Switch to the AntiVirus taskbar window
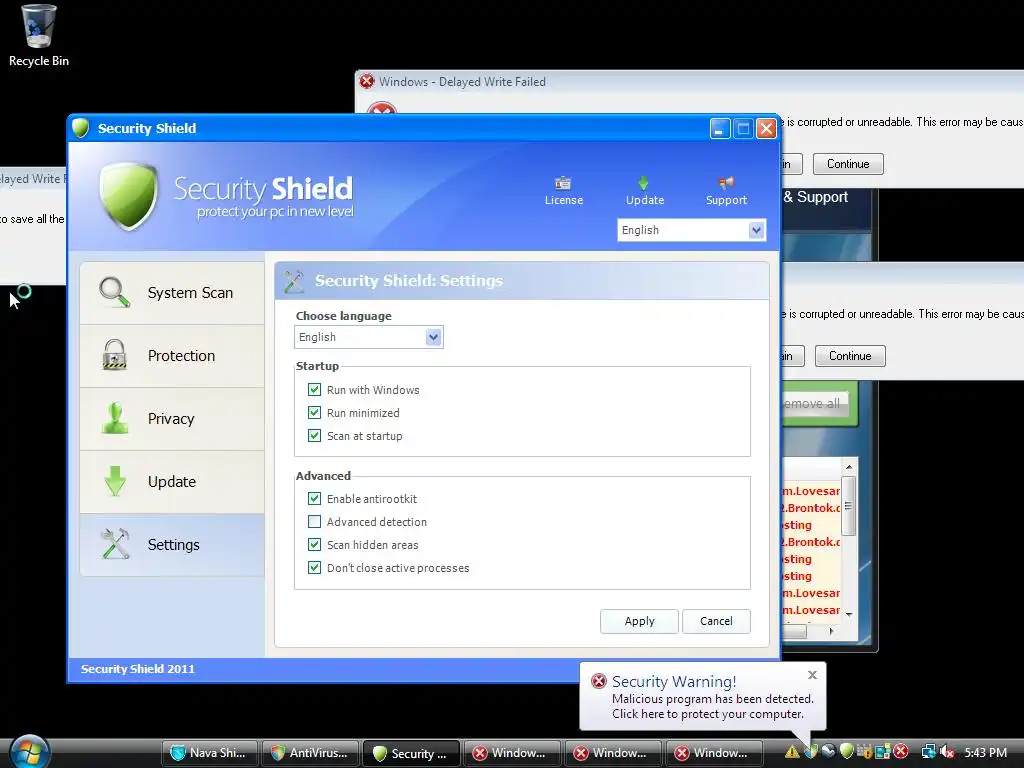Image resolution: width=1024 pixels, height=768 pixels. click(x=310, y=753)
